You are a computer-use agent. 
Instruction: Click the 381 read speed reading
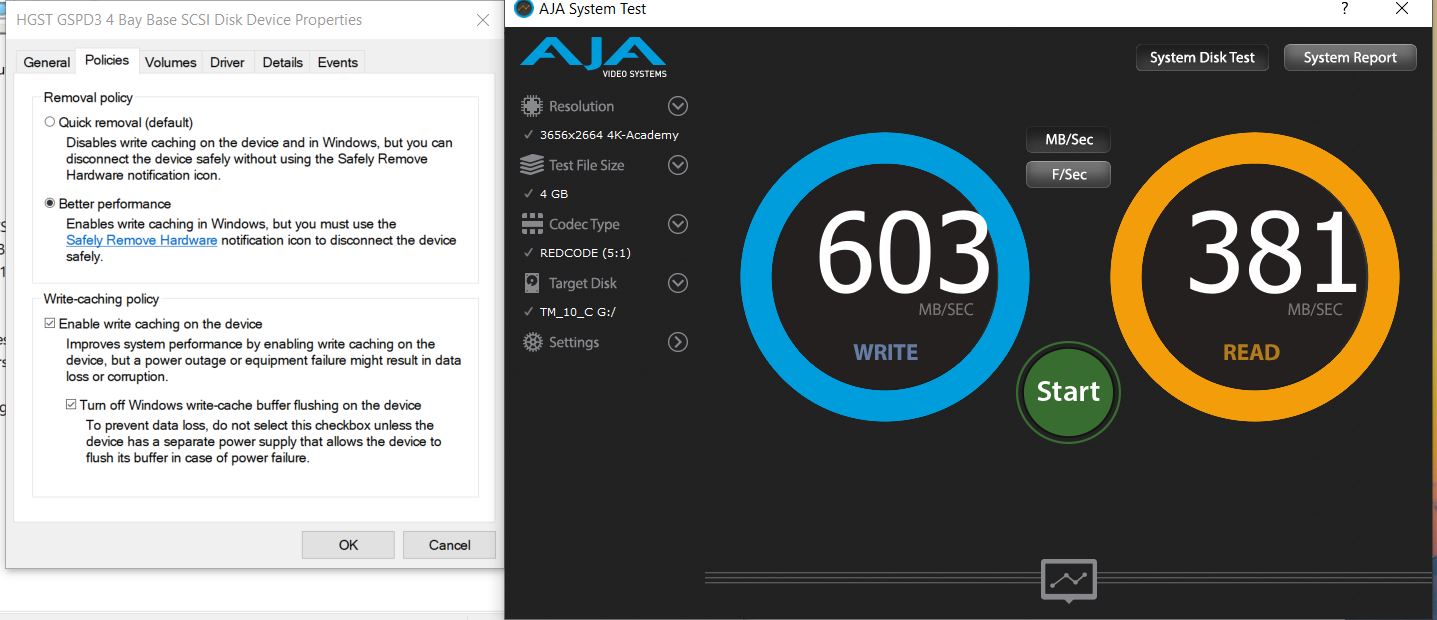pyautogui.click(x=1273, y=251)
